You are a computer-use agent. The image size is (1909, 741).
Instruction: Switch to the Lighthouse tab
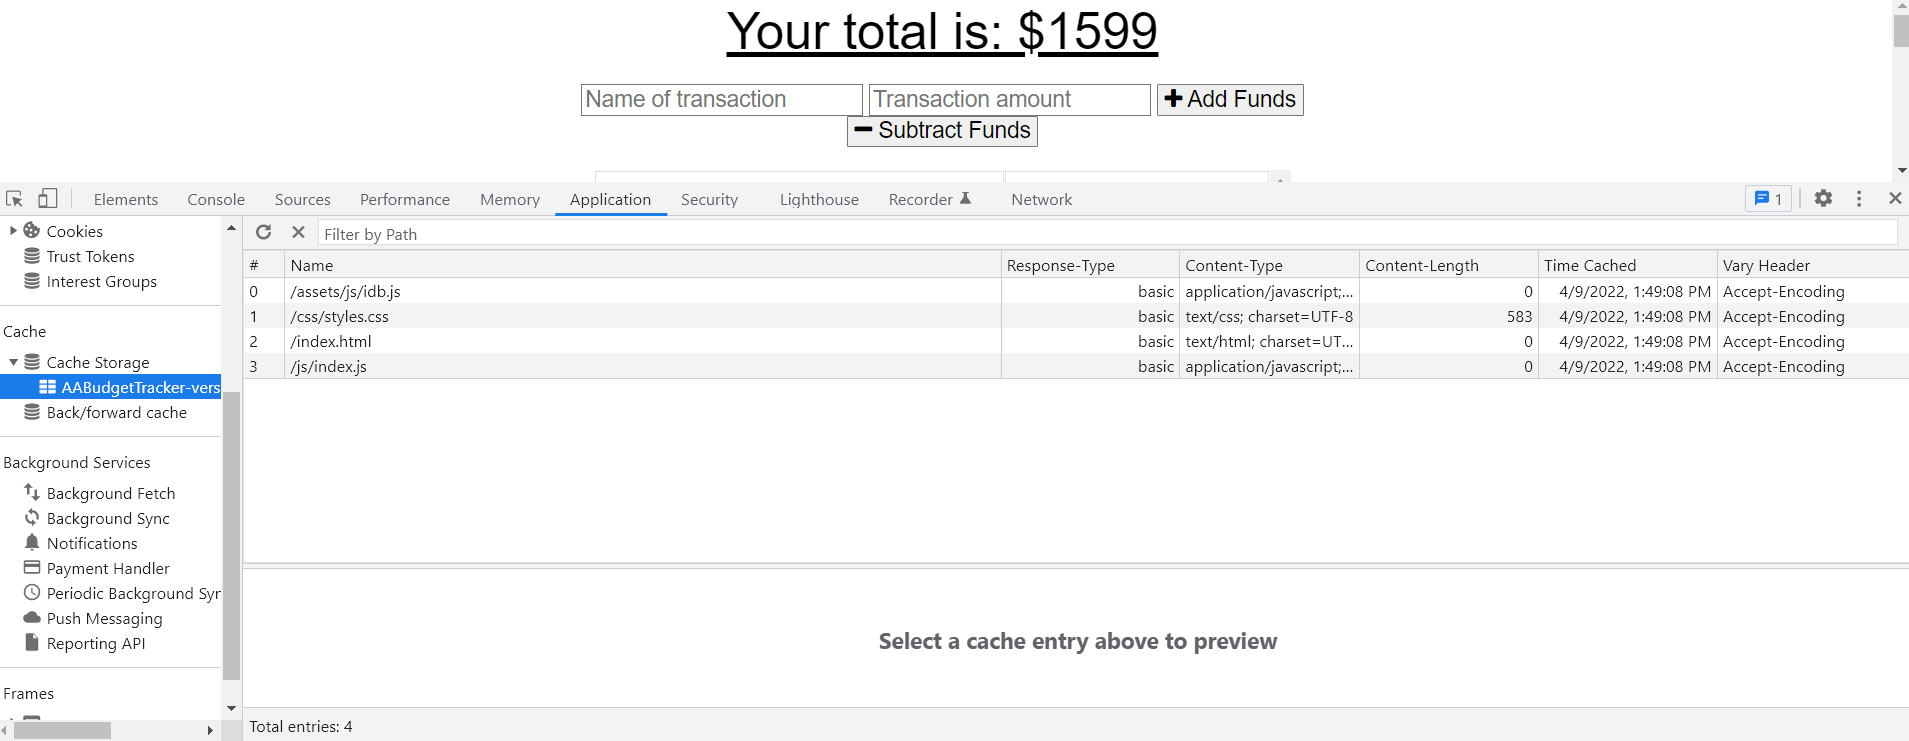[x=818, y=199]
